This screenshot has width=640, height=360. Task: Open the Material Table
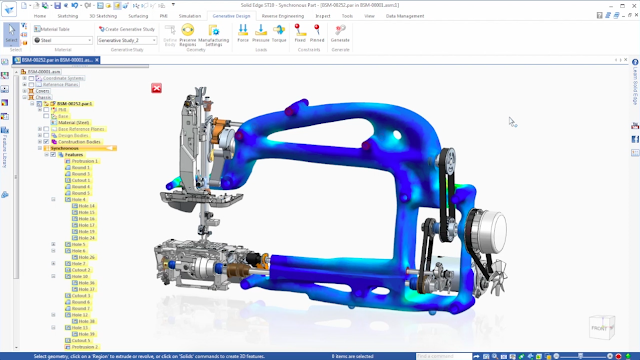pos(52,29)
